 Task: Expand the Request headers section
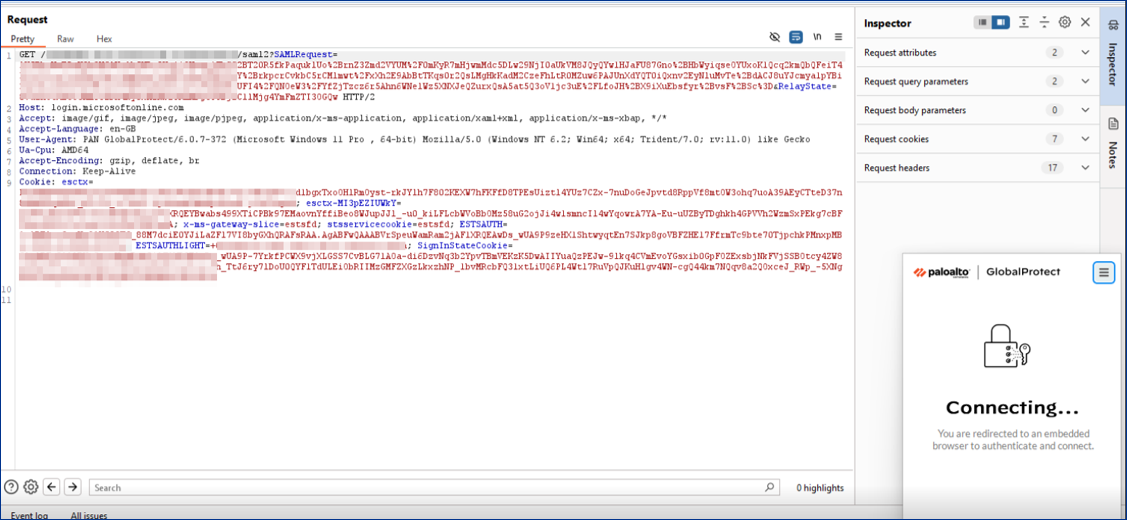[1086, 168]
